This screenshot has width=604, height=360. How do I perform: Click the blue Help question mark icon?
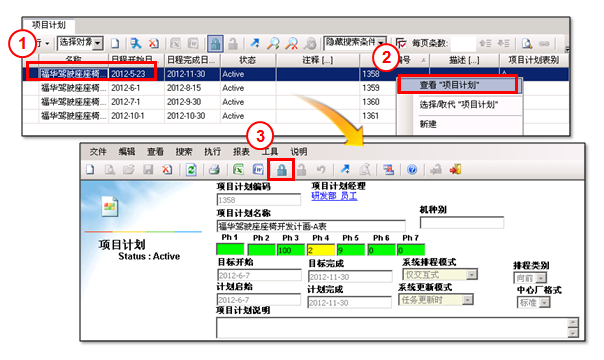pos(412,169)
